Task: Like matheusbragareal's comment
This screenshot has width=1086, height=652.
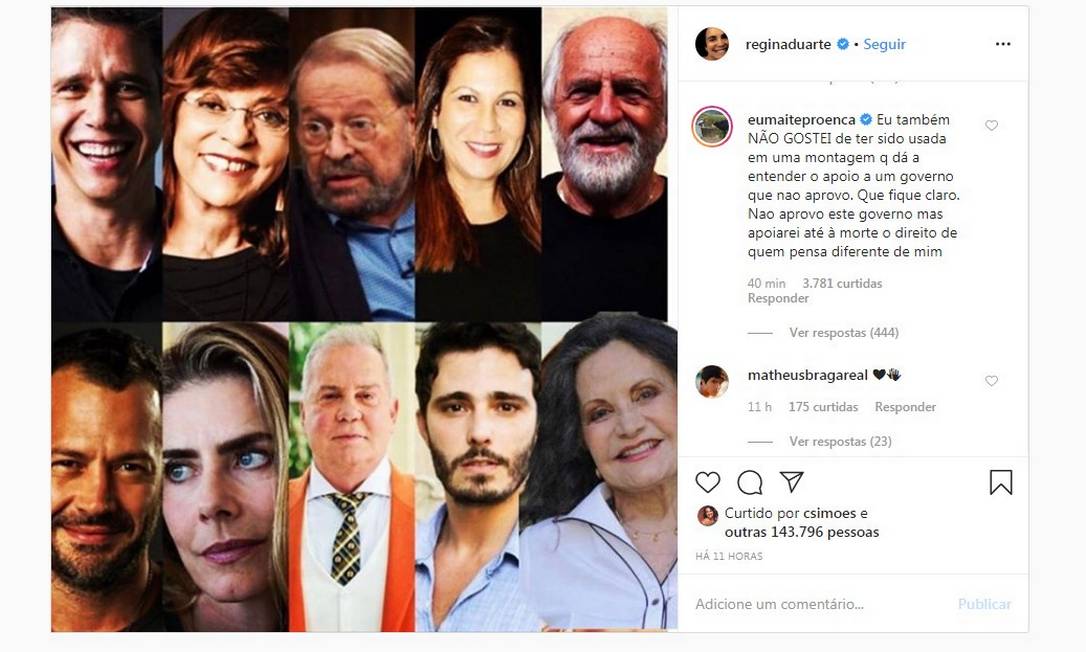Action: (992, 381)
